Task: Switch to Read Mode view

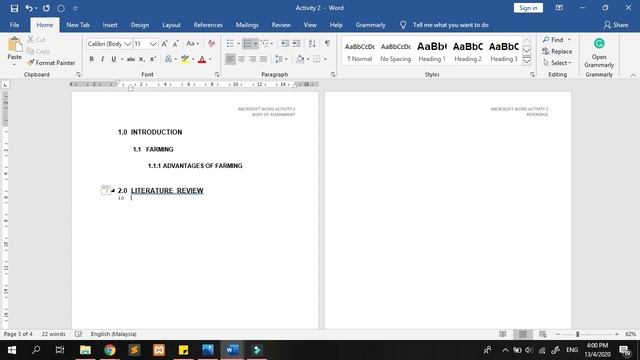Action: (x=502, y=334)
